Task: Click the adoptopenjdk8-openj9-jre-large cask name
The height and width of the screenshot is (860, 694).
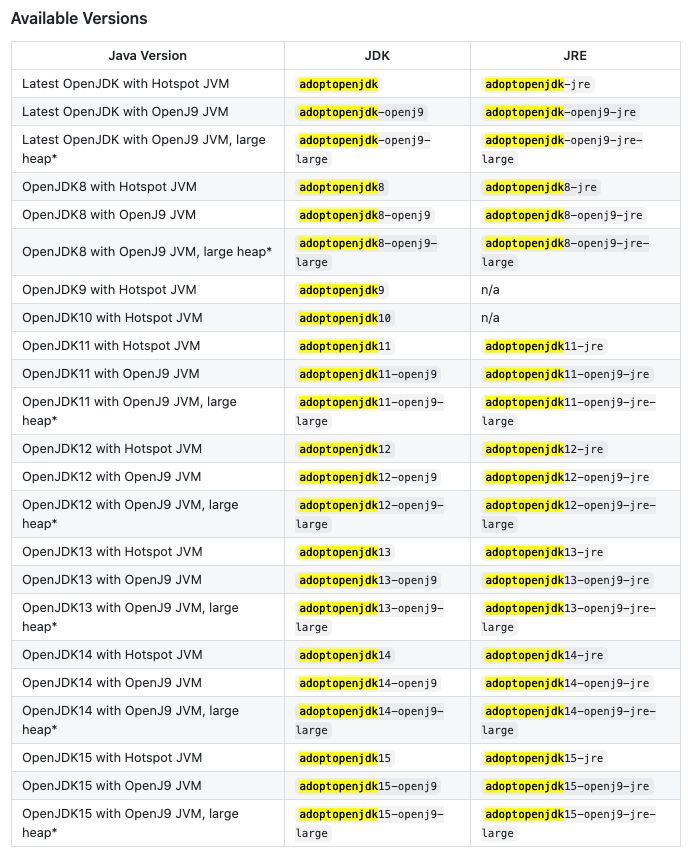Action: 566,253
